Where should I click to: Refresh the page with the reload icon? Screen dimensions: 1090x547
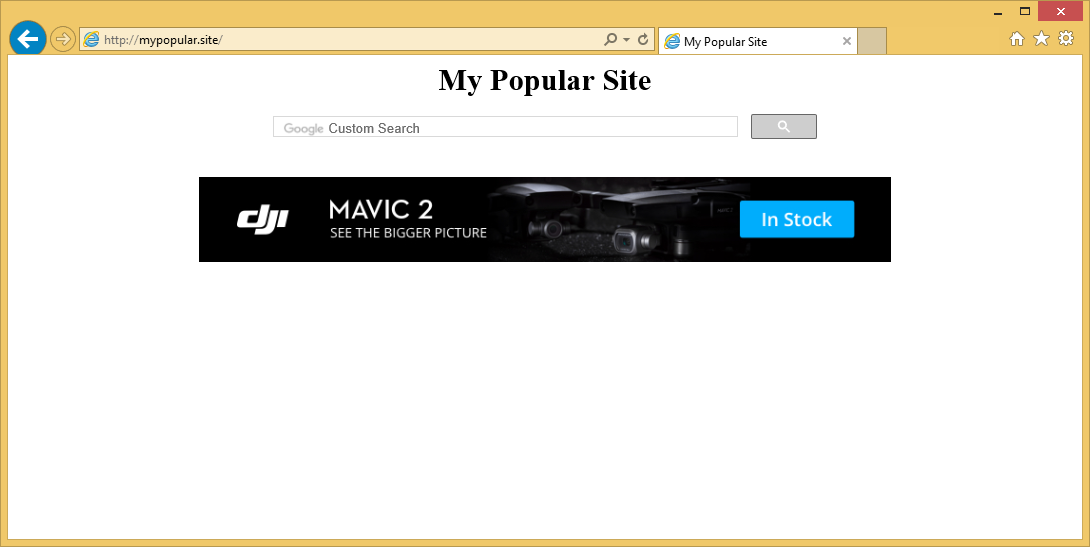[643, 40]
